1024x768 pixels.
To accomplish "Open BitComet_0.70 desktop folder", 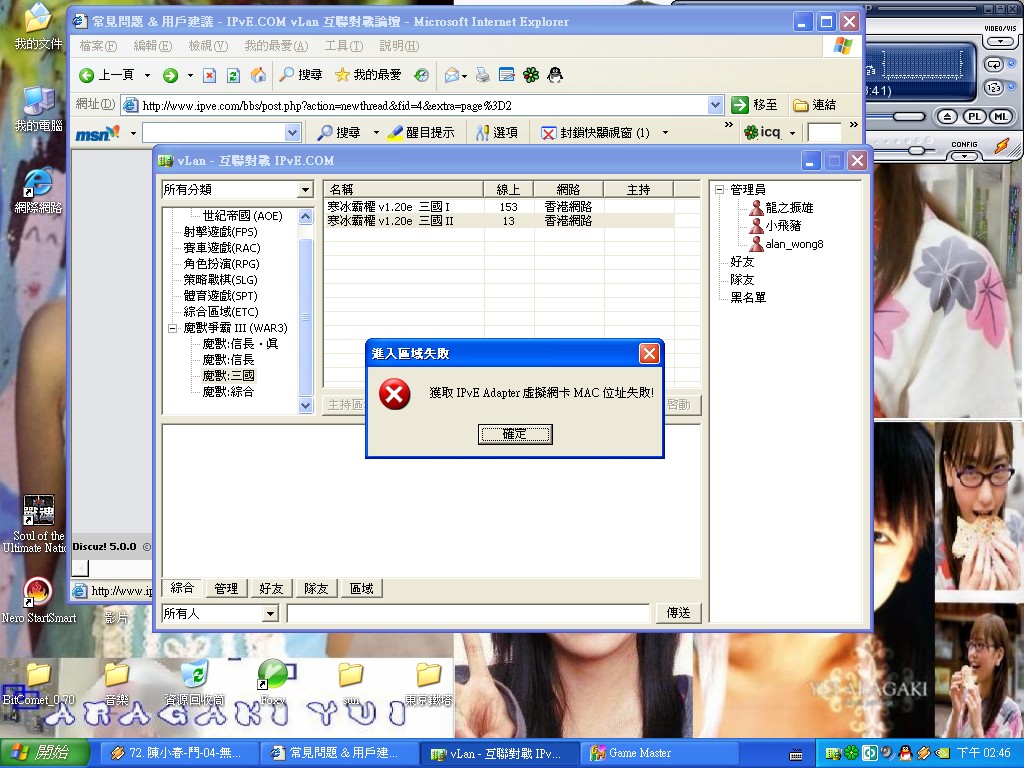I will (x=39, y=682).
